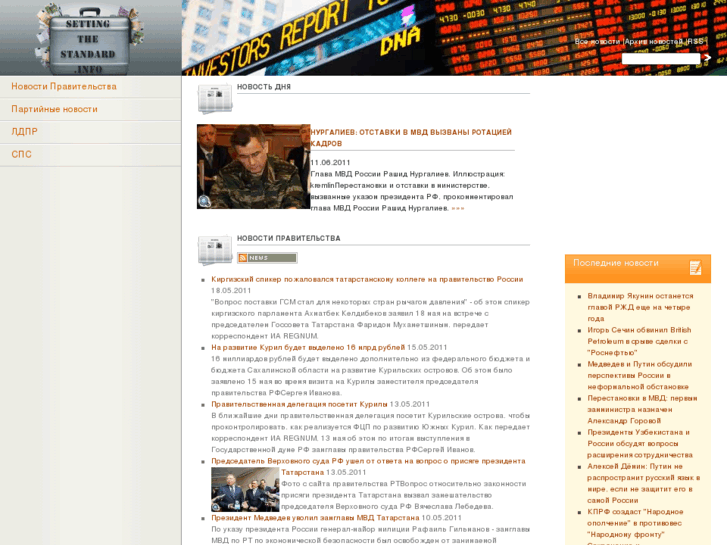The height and width of the screenshot is (545, 727).
Task: Open Медведев и Путин обсудили перспективы link
Action: pos(639,375)
